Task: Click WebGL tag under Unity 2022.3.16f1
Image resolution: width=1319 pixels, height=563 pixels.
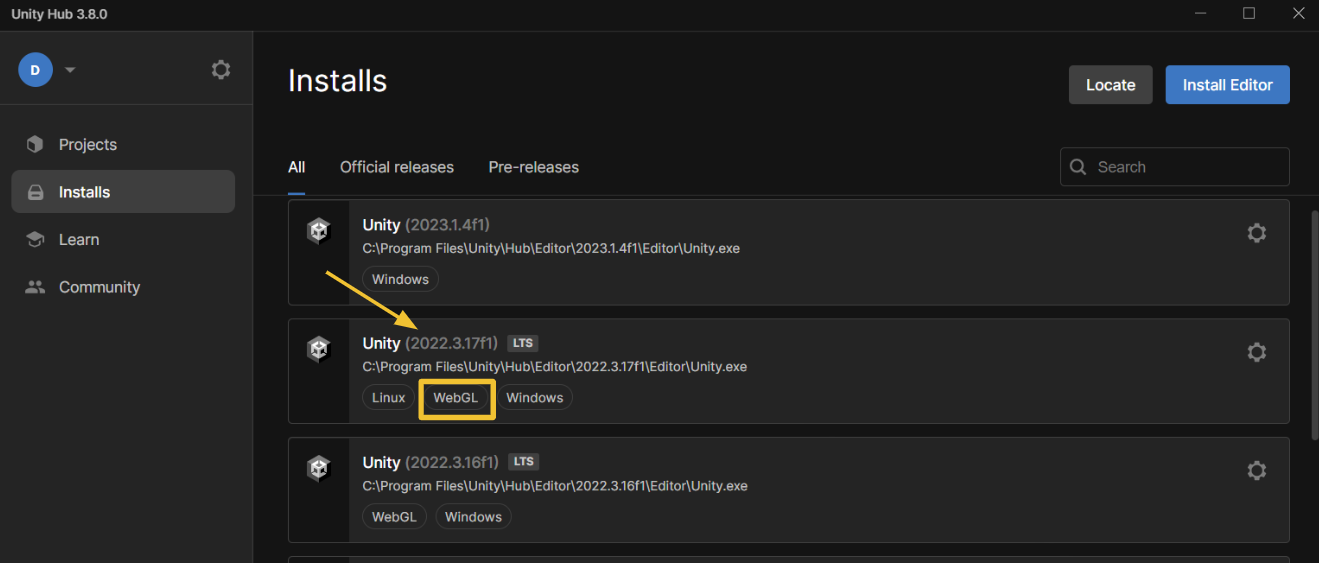Action: (394, 516)
